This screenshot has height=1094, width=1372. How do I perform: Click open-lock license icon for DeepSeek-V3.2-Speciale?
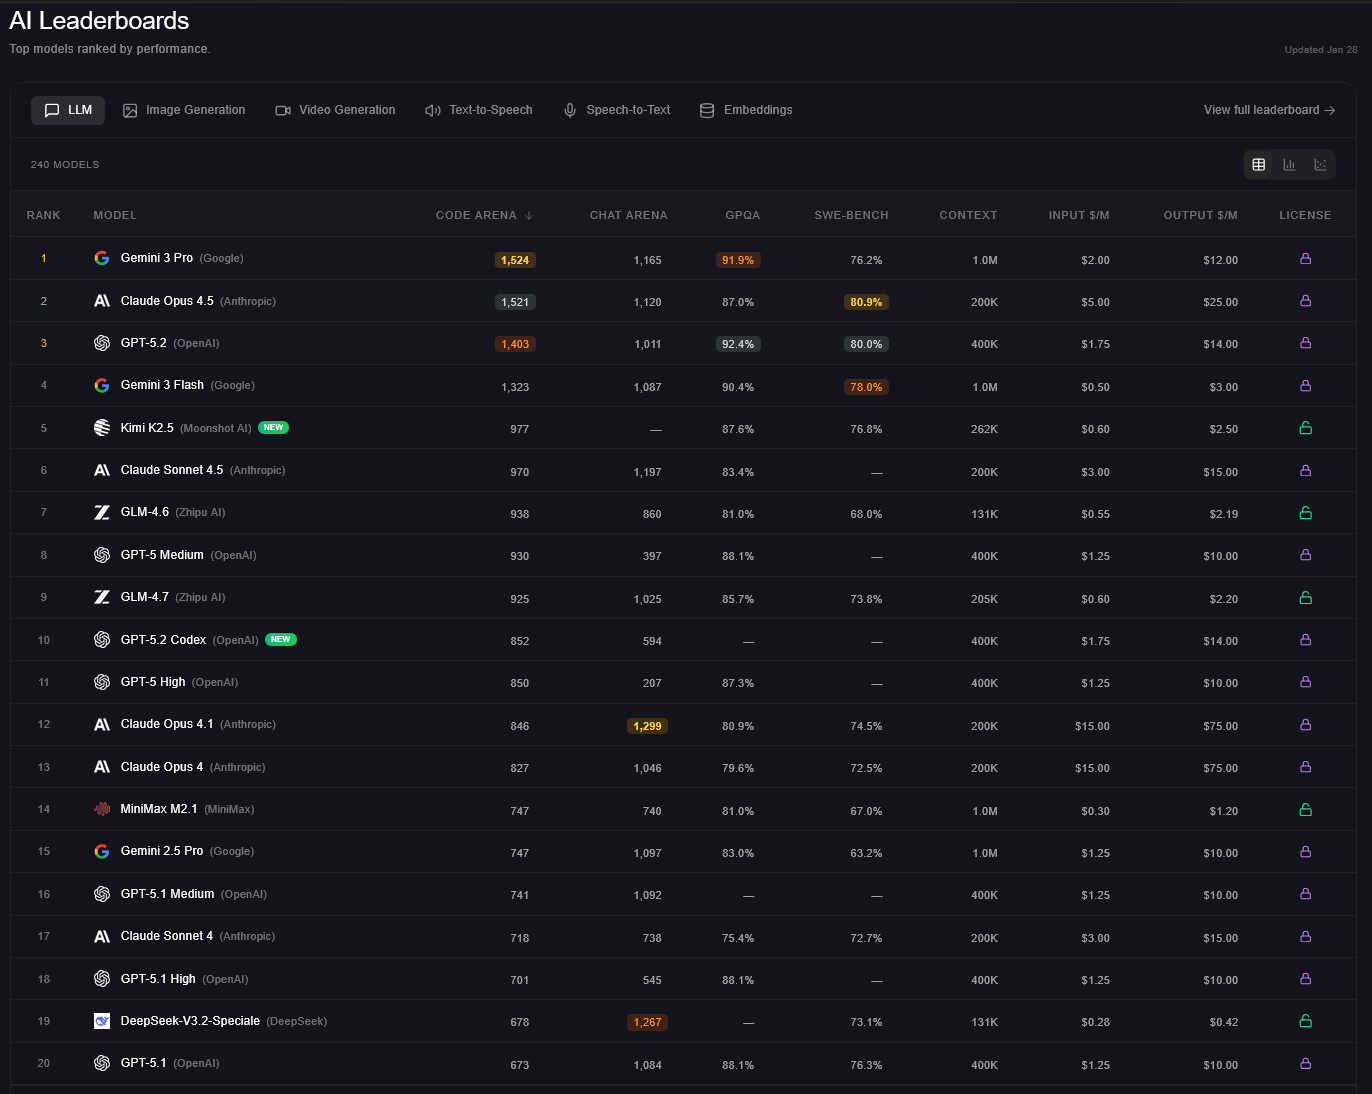coord(1305,1021)
